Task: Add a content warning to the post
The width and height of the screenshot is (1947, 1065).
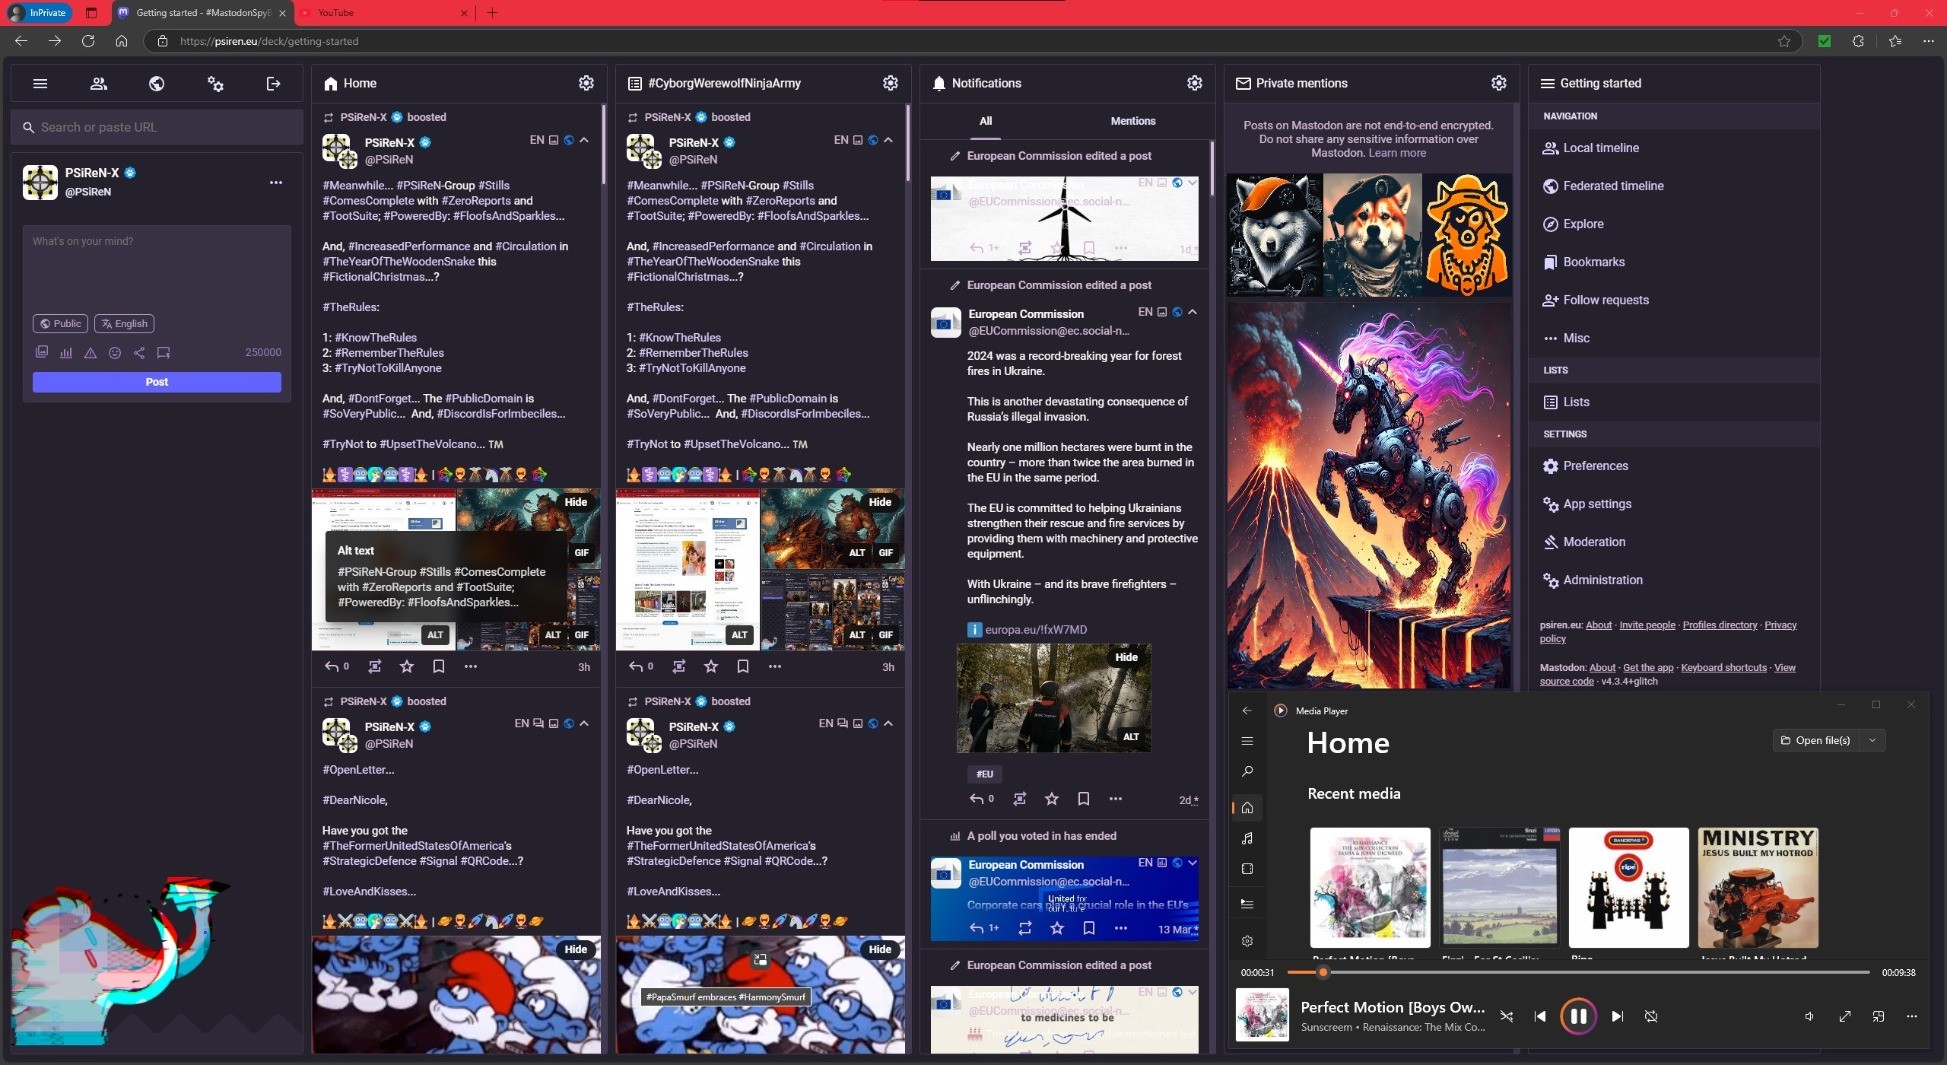Action: [90, 353]
